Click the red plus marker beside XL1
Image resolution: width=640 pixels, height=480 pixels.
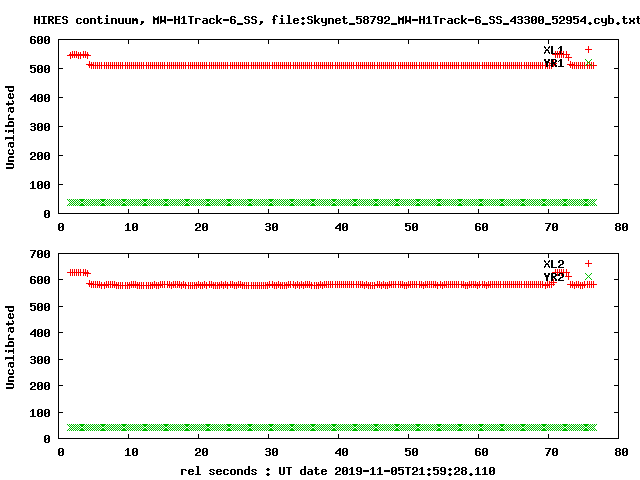click(588, 50)
